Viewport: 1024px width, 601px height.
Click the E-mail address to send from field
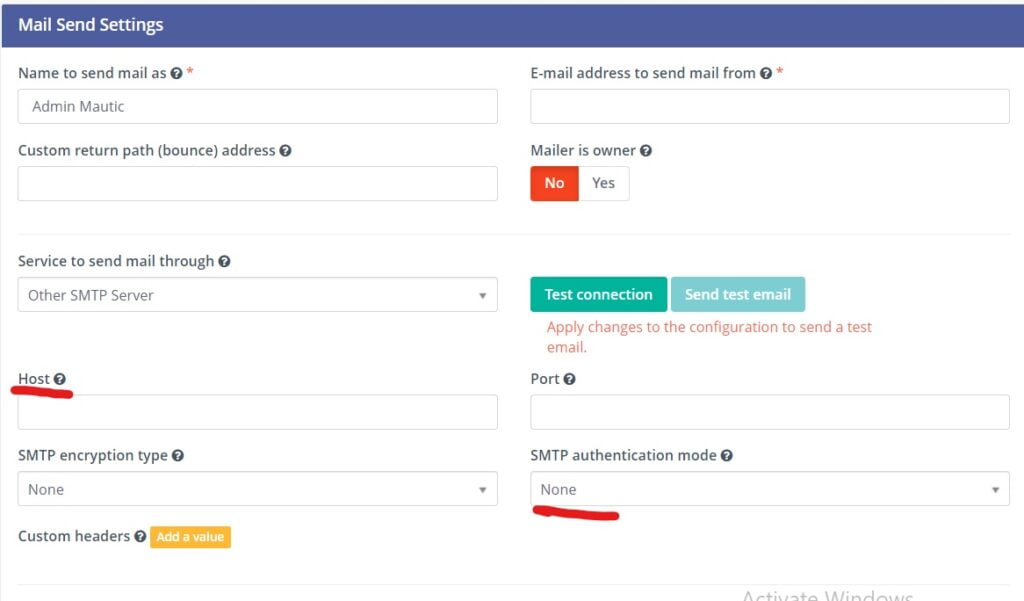click(x=770, y=106)
